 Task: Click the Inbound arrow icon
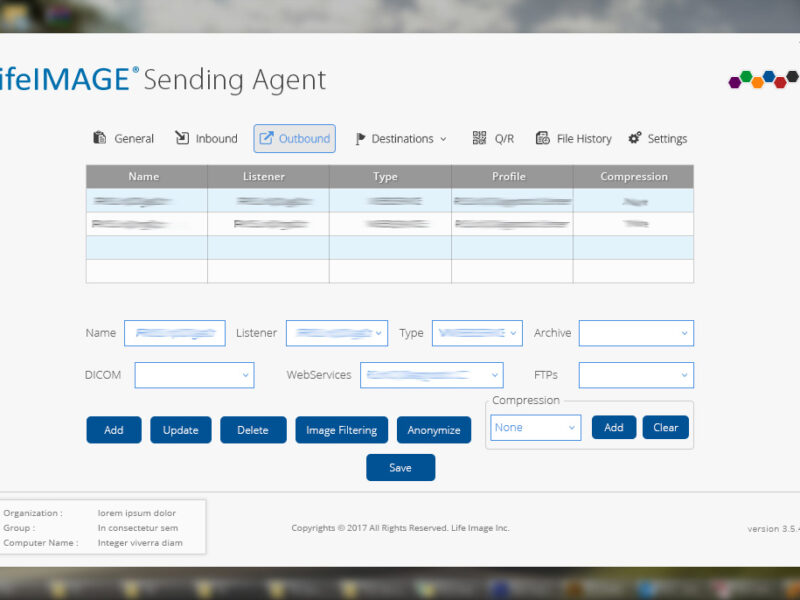182,138
